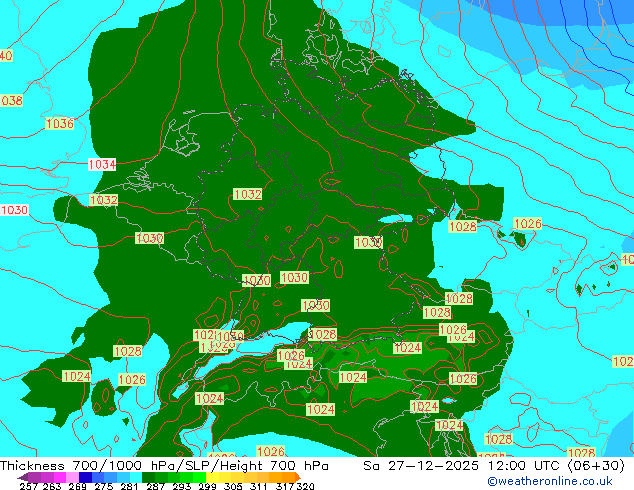Click the 1036 isobar label
Viewport: 634px width, 490px height.
60,123
